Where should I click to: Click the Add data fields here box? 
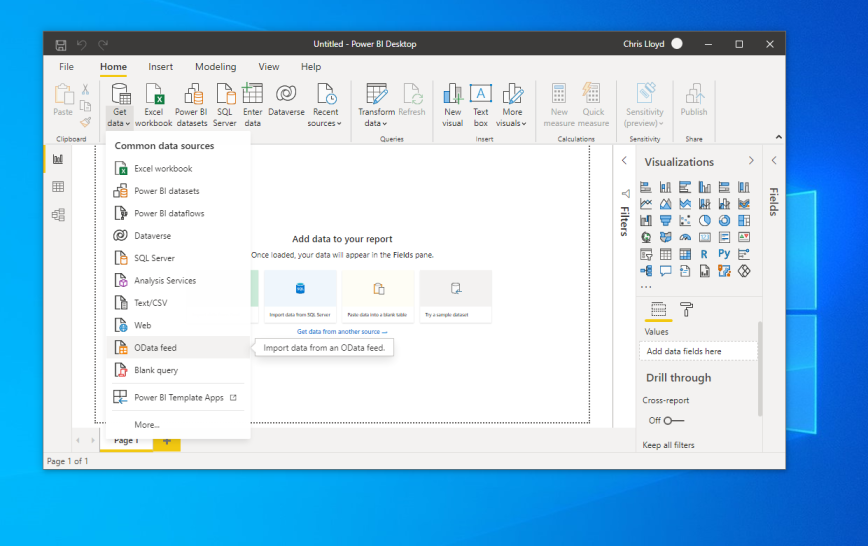click(698, 351)
